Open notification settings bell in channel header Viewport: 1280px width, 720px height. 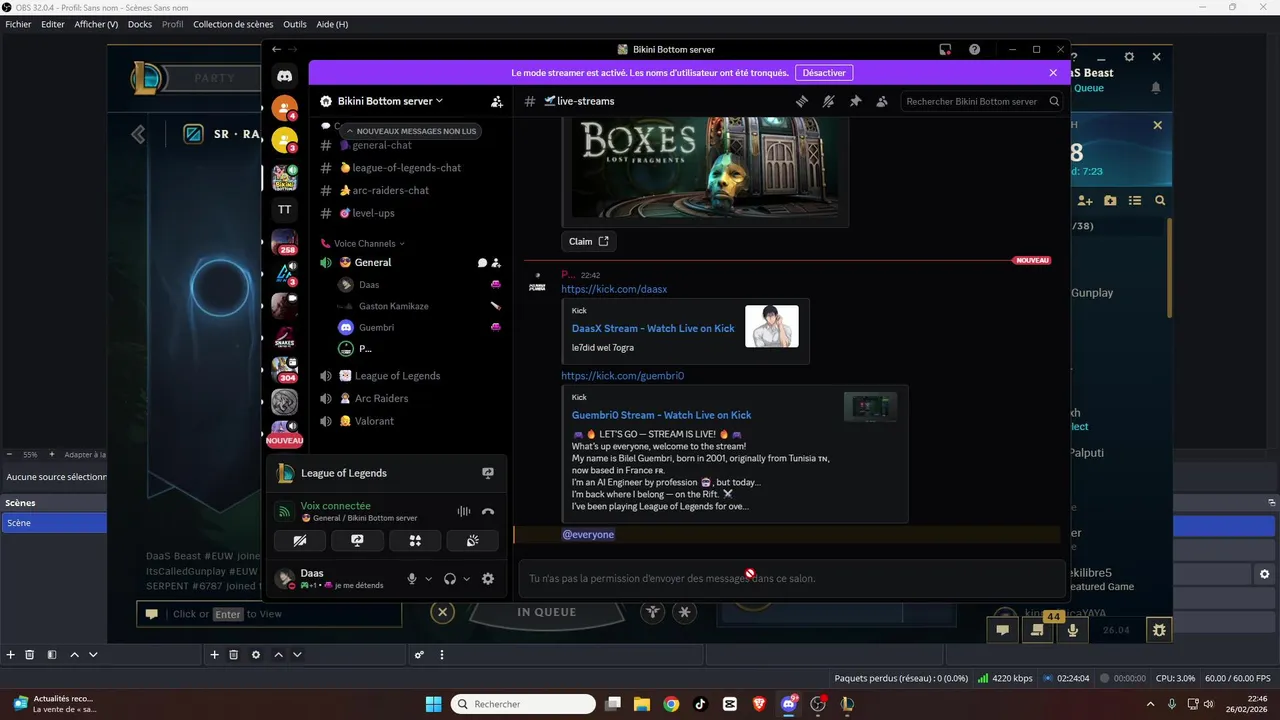[828, 101]
